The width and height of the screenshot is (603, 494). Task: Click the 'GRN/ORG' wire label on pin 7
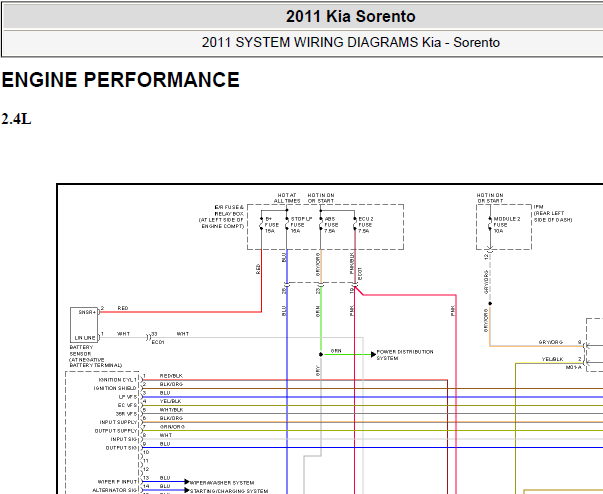point(172,427)
